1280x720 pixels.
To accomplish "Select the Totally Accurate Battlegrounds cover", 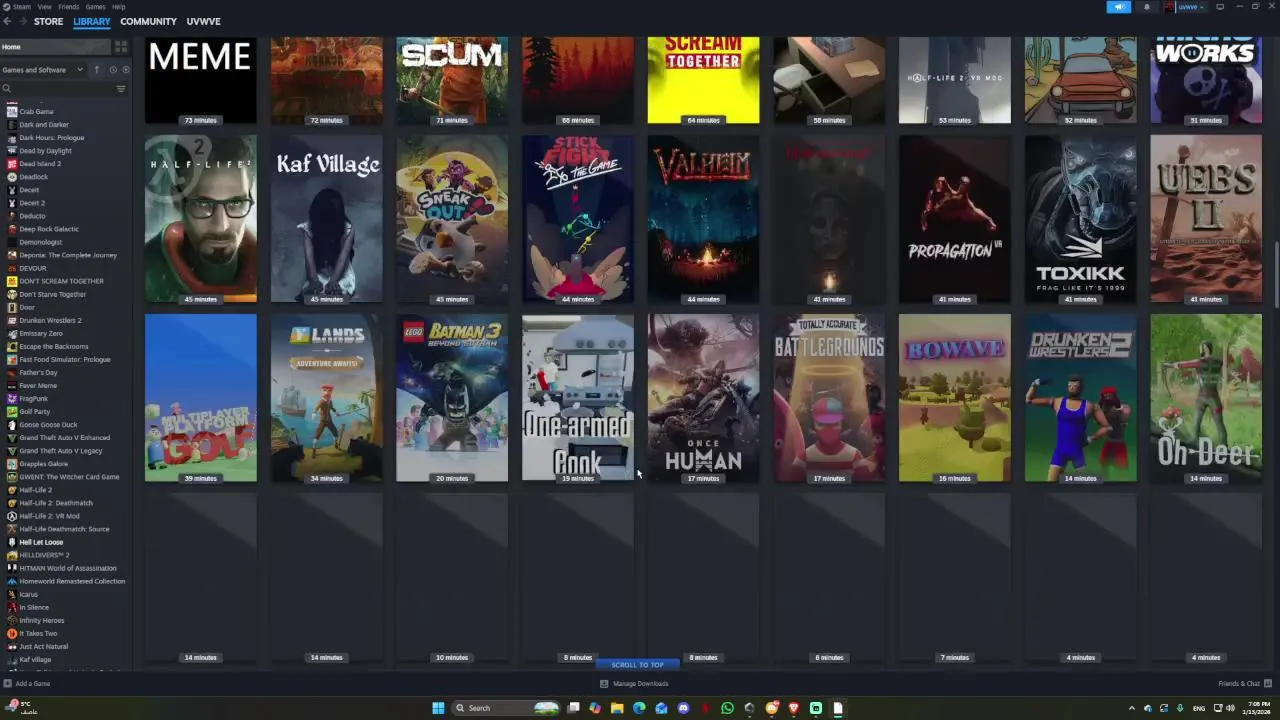I will 829,398.
